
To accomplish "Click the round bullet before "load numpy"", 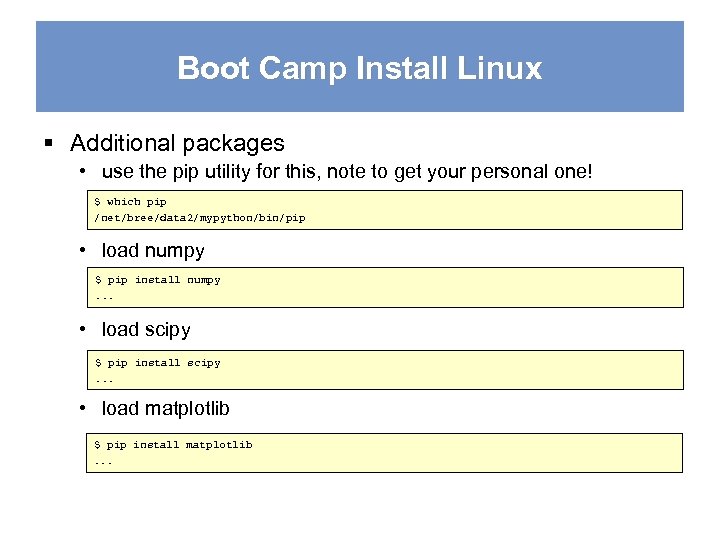I will (86, 251).
